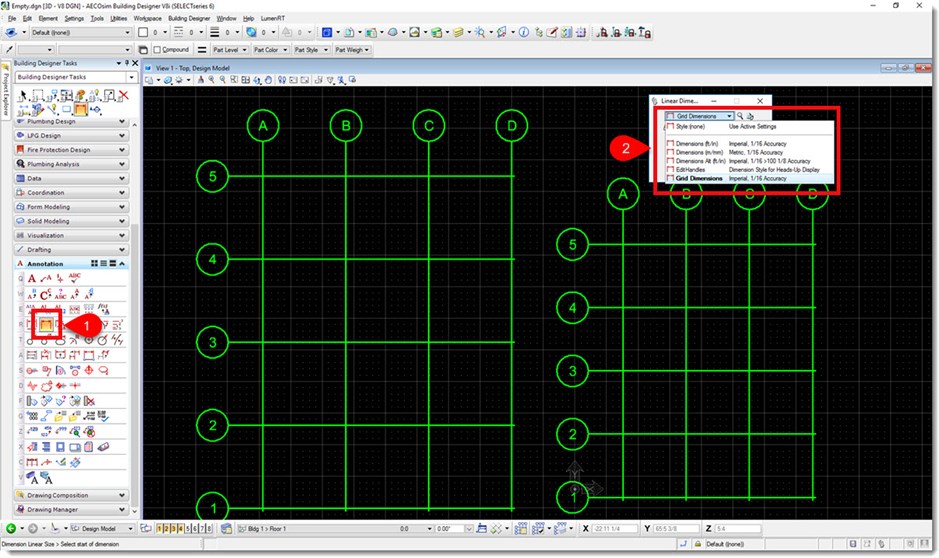Click the Rotate View icon in view toolbar
939x558 pixels.
257,80
